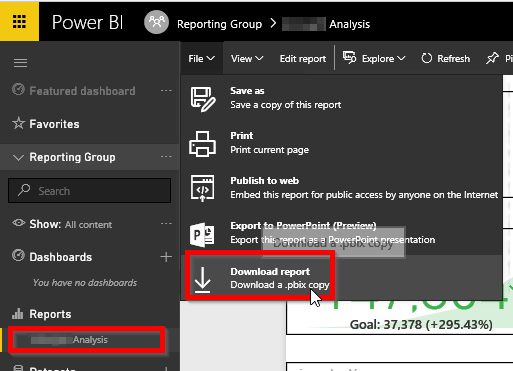Click Favorites in navigation pane
The width and height of the screenshot is (513, 371).
tap(54, 124)
